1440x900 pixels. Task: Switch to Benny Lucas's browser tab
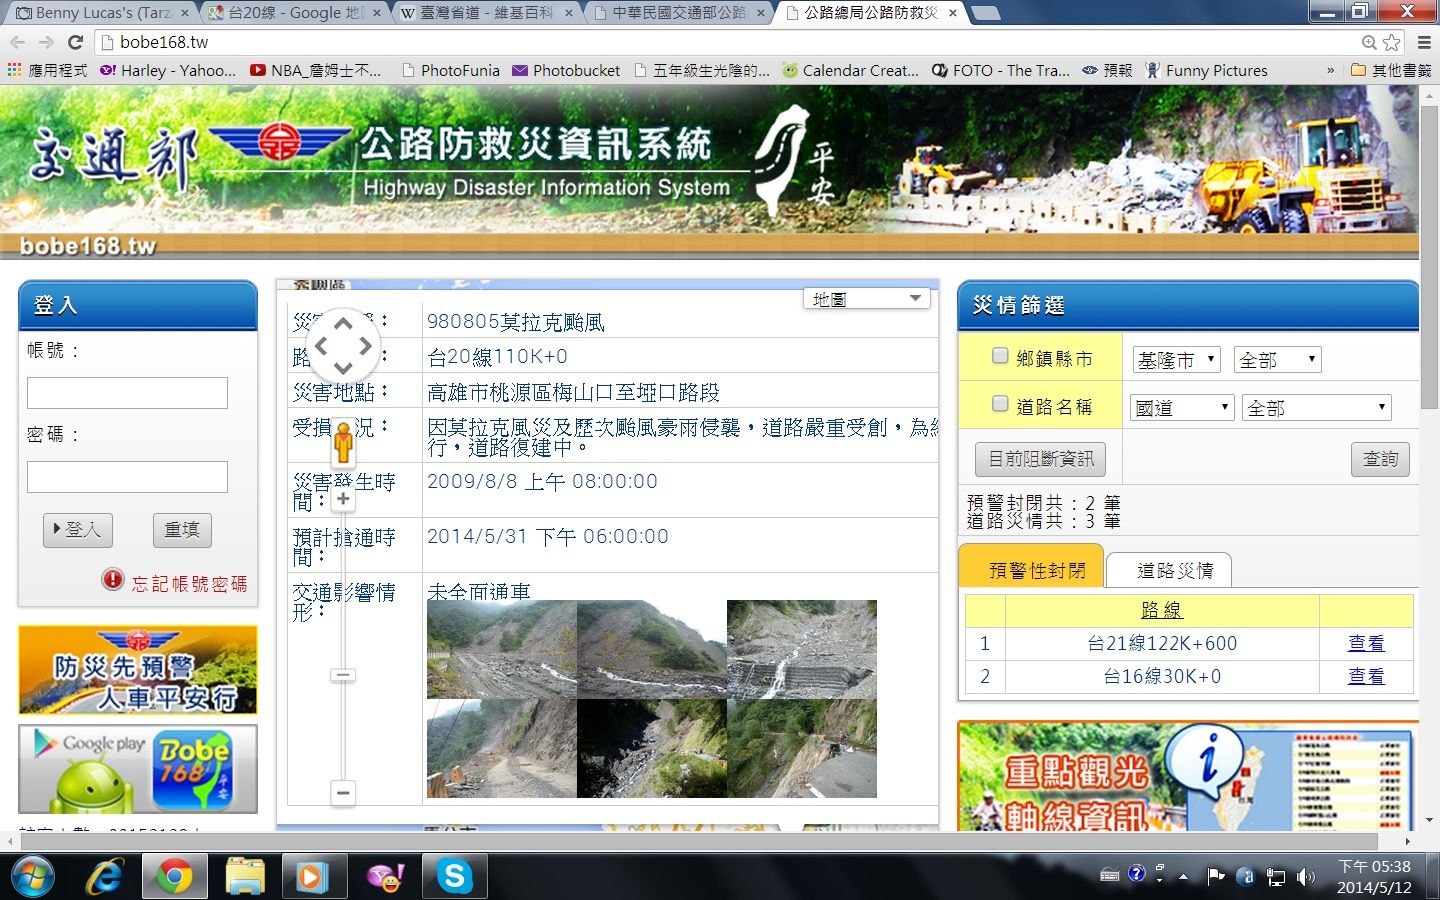[100, 13]
